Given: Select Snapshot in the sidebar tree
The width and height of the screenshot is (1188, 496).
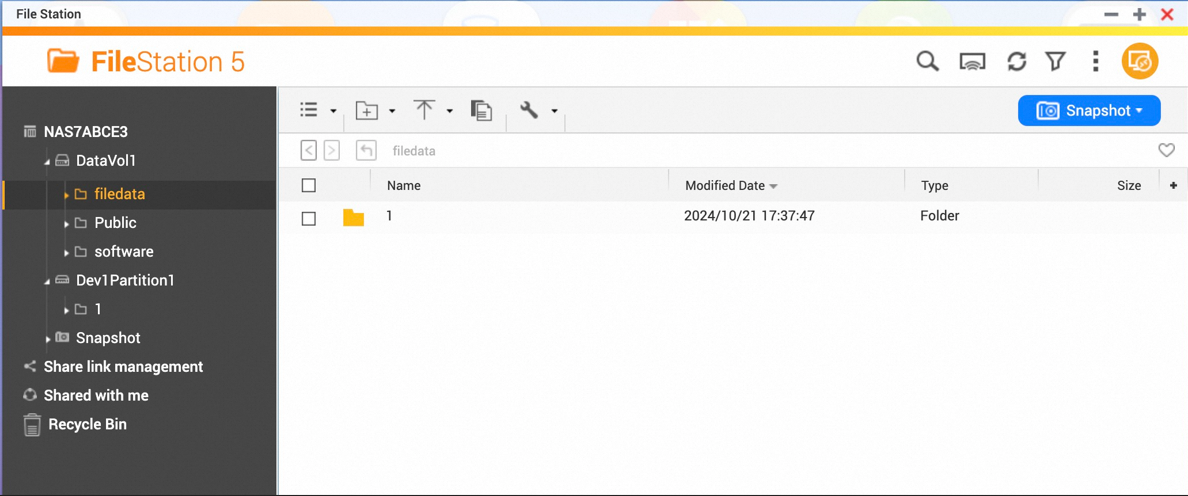Looking at the screenshot, I should [x=108, y=338].
